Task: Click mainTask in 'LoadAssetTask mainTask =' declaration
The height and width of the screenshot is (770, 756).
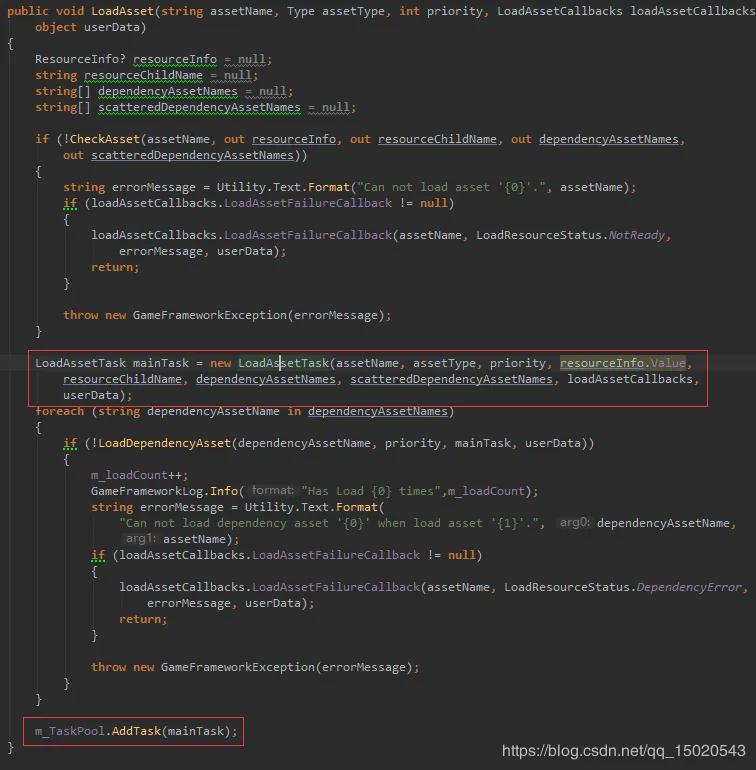Action: click(161, 363)
